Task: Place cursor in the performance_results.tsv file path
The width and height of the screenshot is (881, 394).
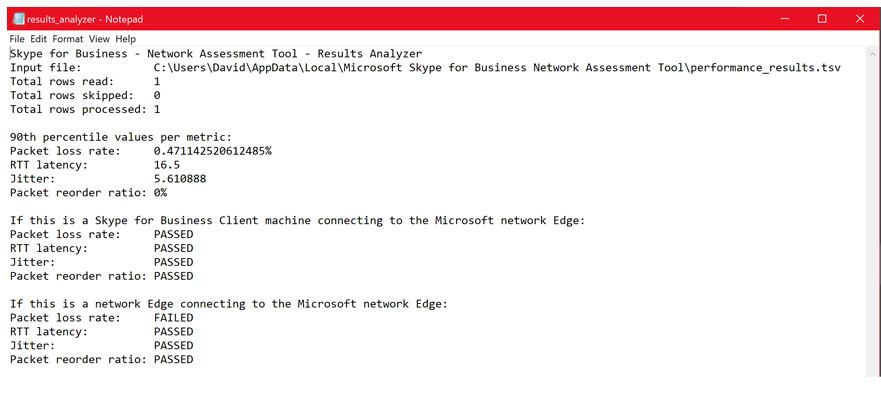Action: coord(497,67)
